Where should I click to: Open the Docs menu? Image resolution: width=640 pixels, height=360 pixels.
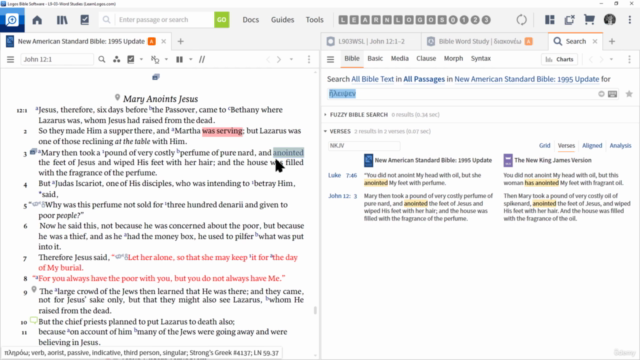[x=251, y=20]
